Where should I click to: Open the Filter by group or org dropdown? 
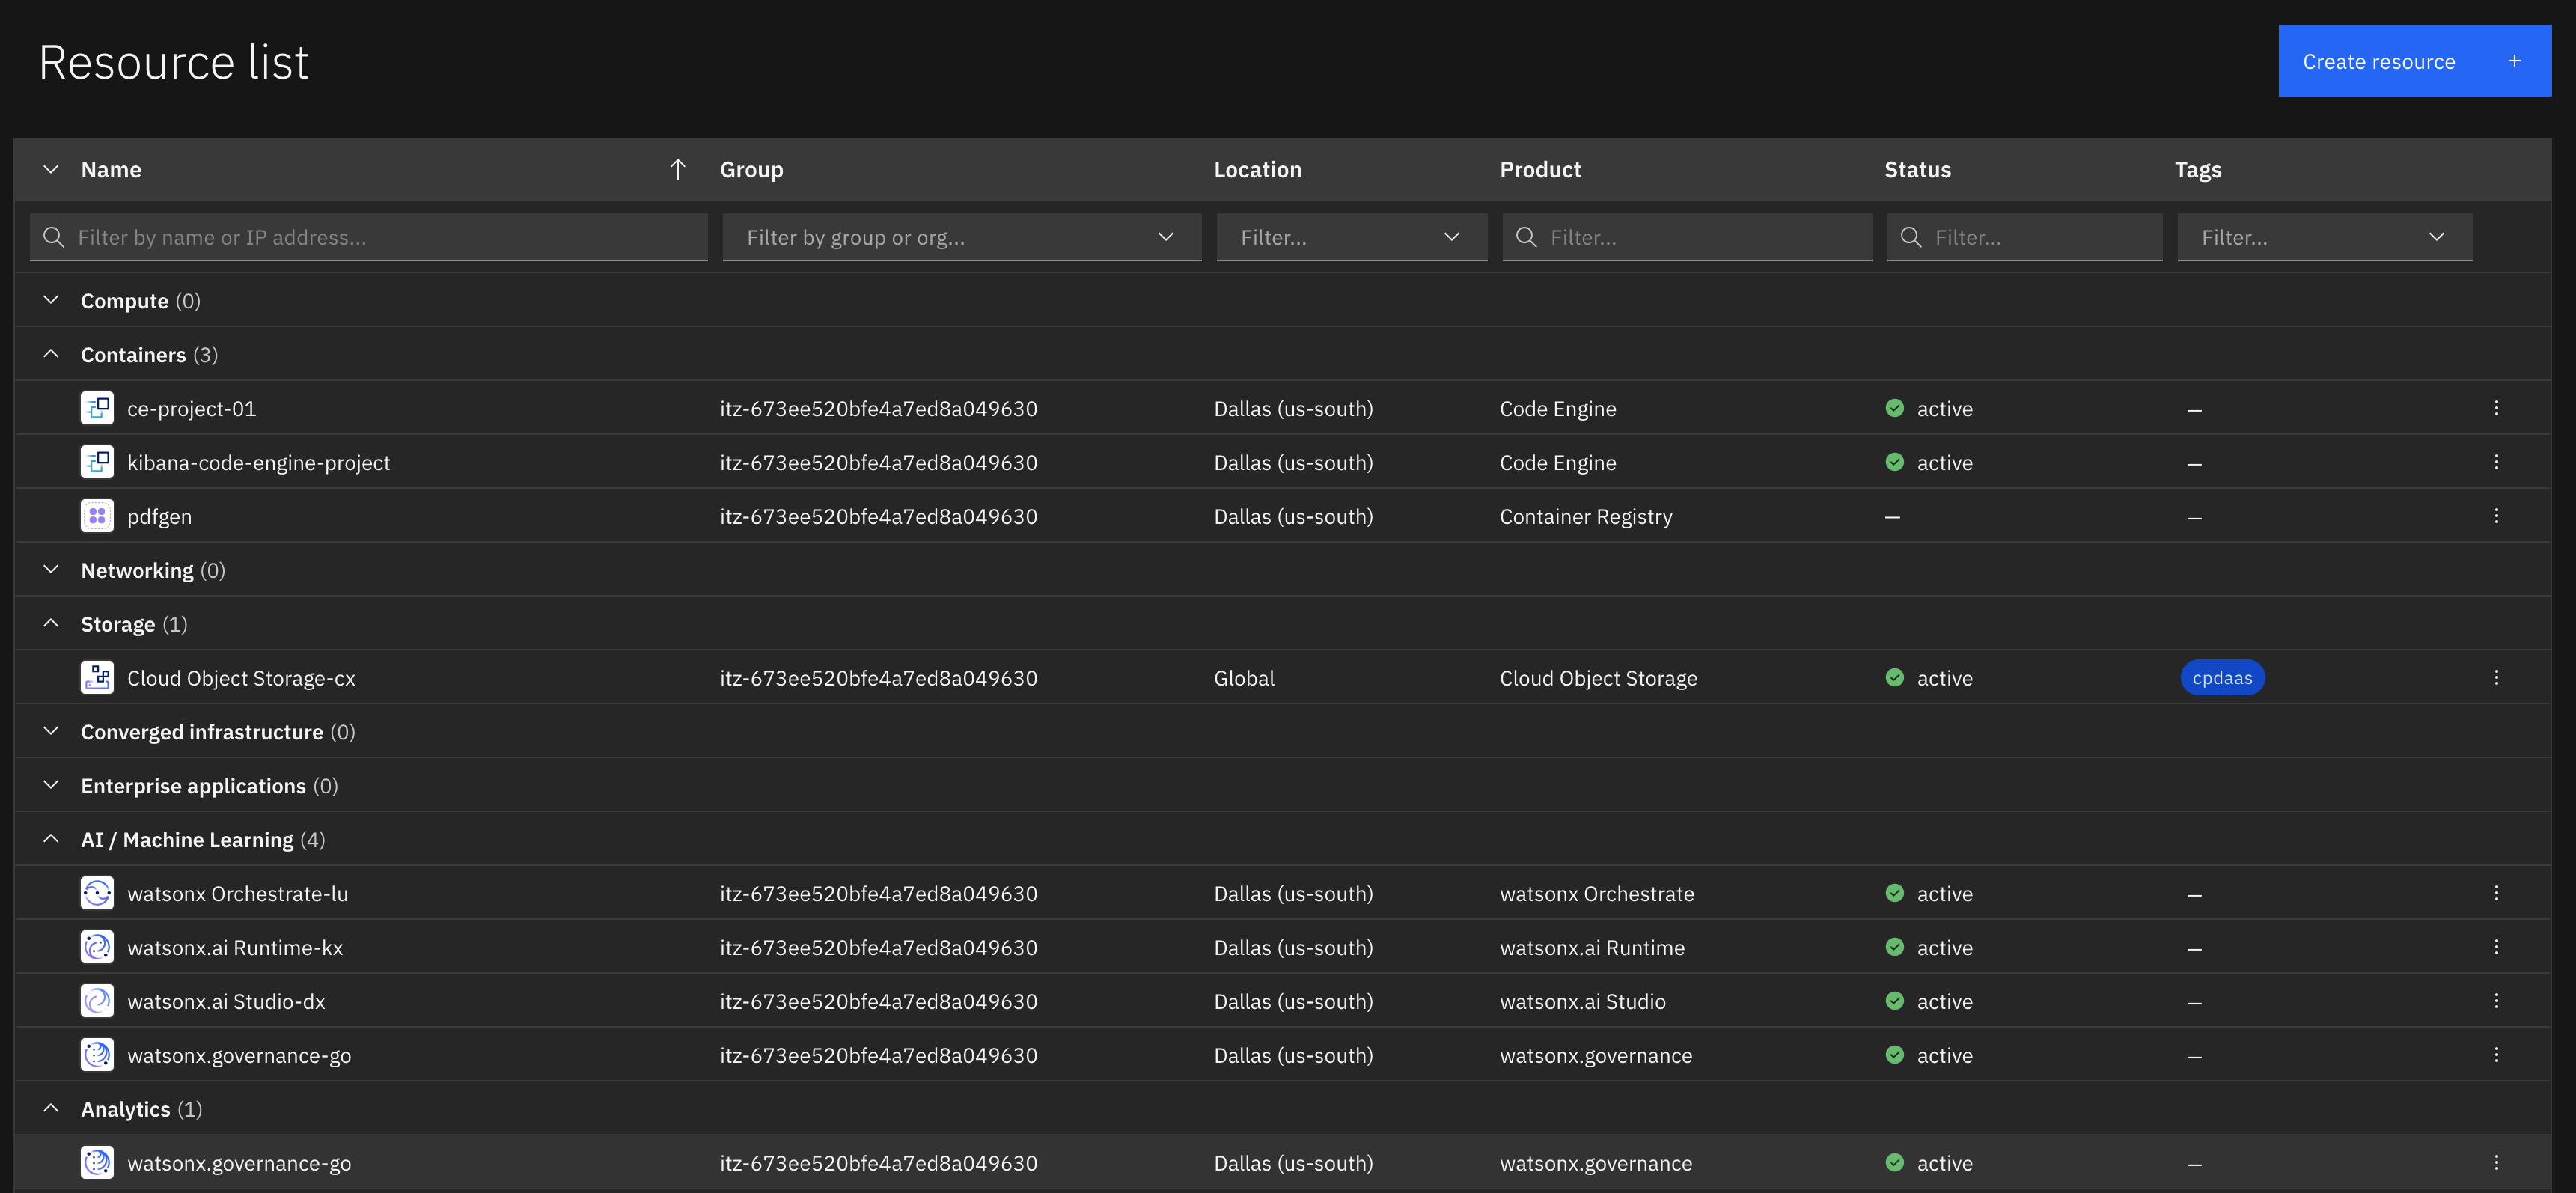[962, 237]
